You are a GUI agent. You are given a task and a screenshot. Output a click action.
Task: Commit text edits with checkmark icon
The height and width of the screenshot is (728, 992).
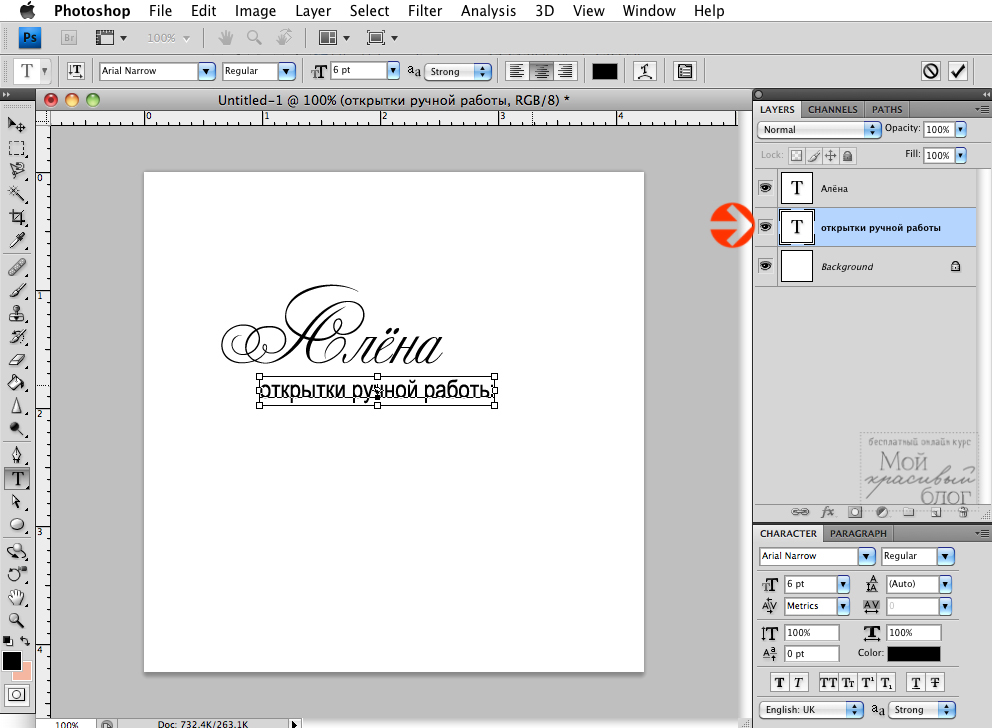pos(958,71)
